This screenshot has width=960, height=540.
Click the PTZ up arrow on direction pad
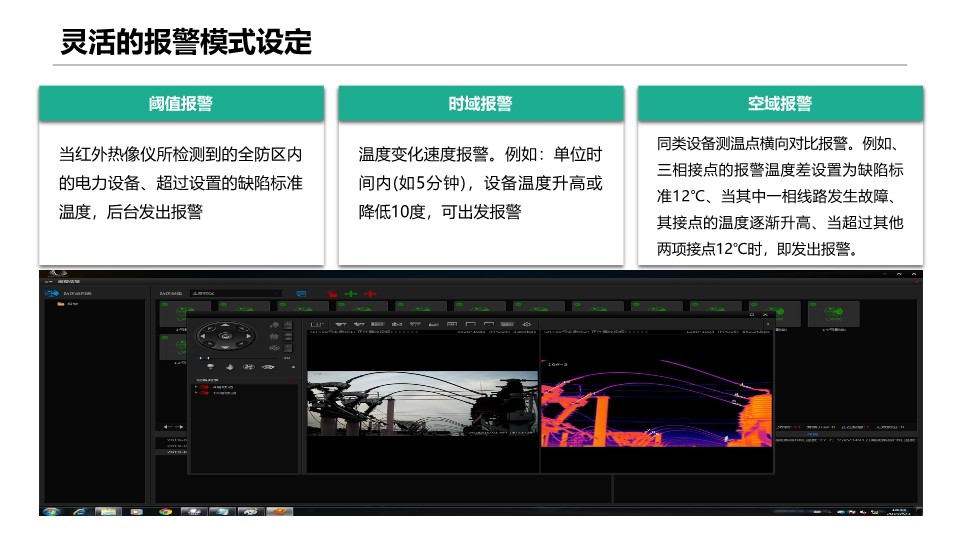[x=226, y=325]
